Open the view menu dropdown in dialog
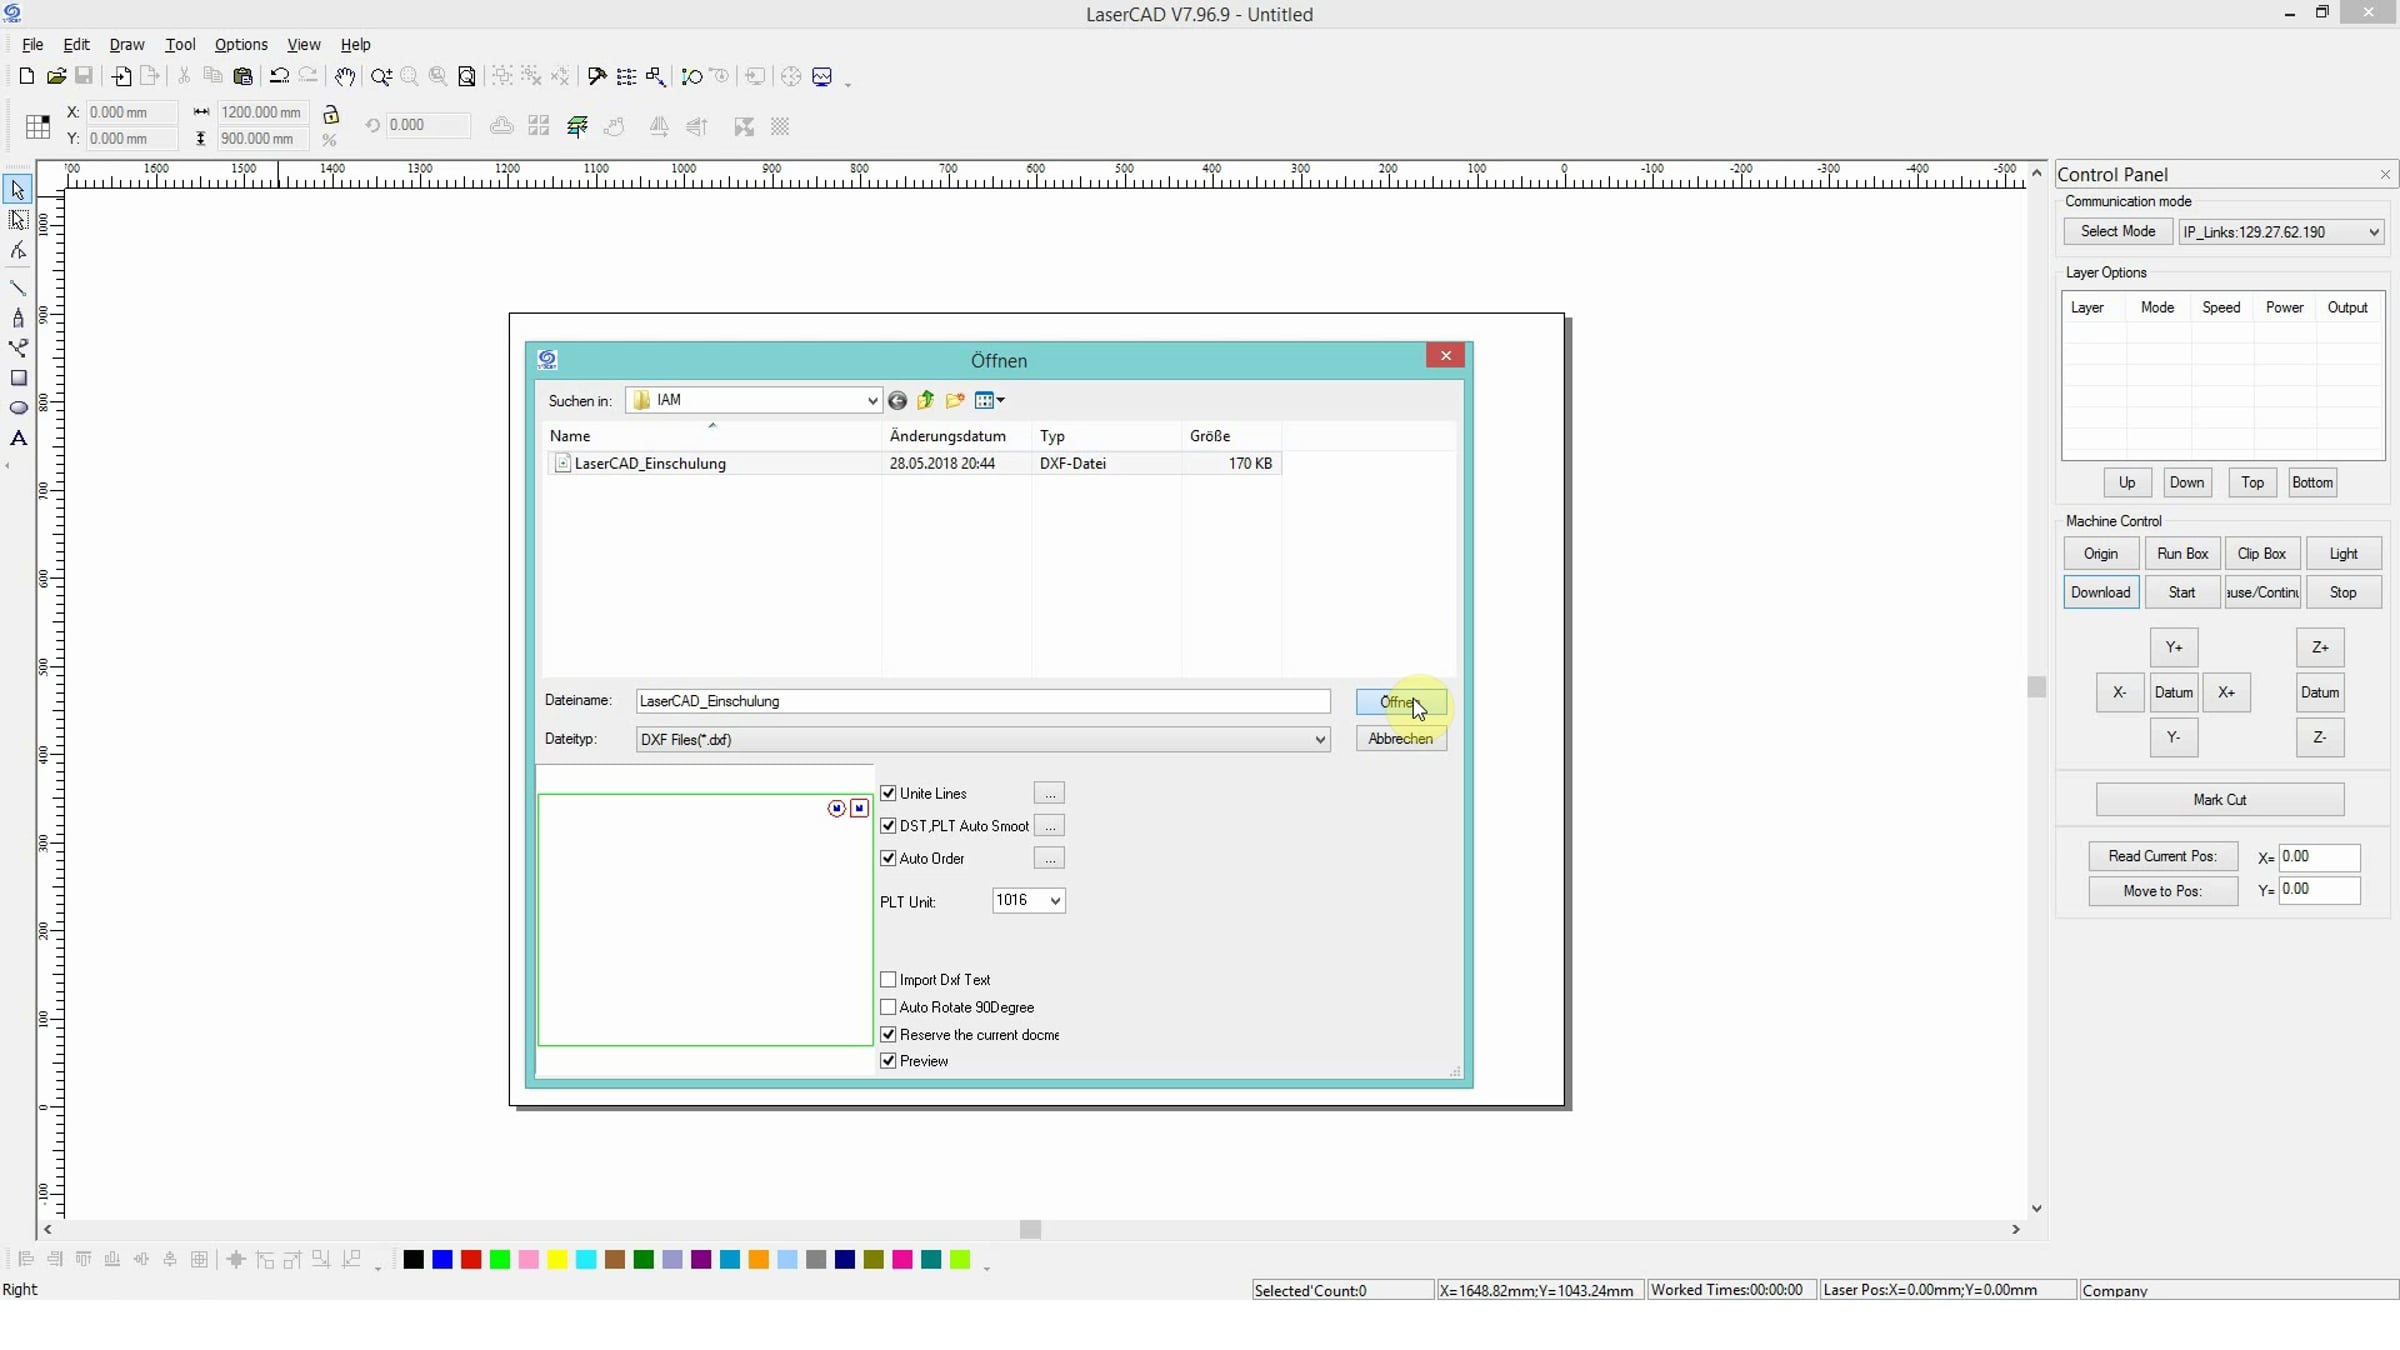 click(989, 400)
